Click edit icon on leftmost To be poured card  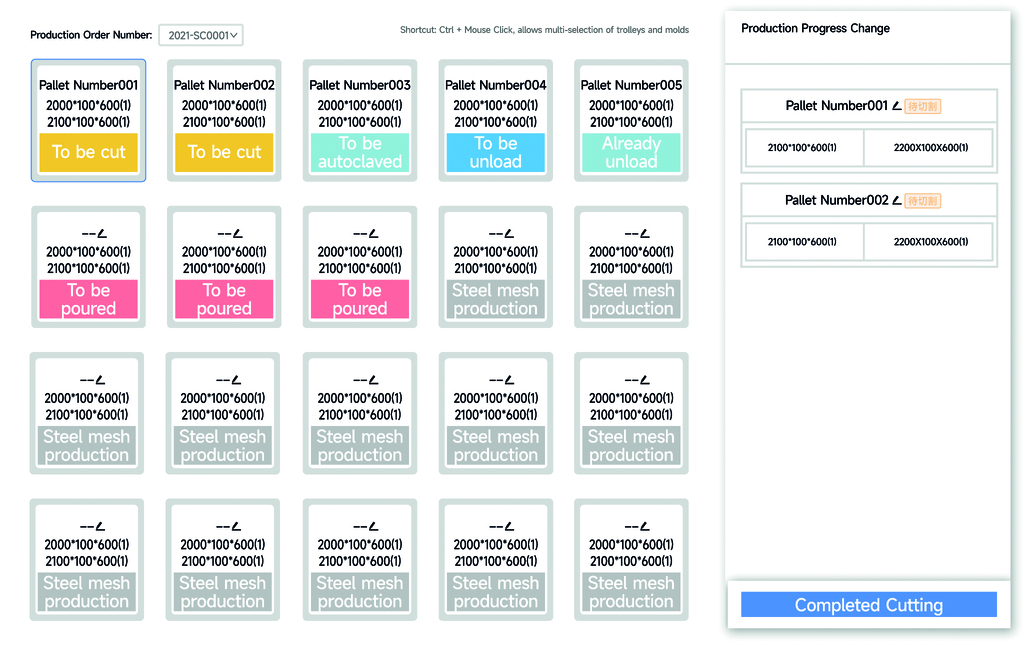coord(99,234)
